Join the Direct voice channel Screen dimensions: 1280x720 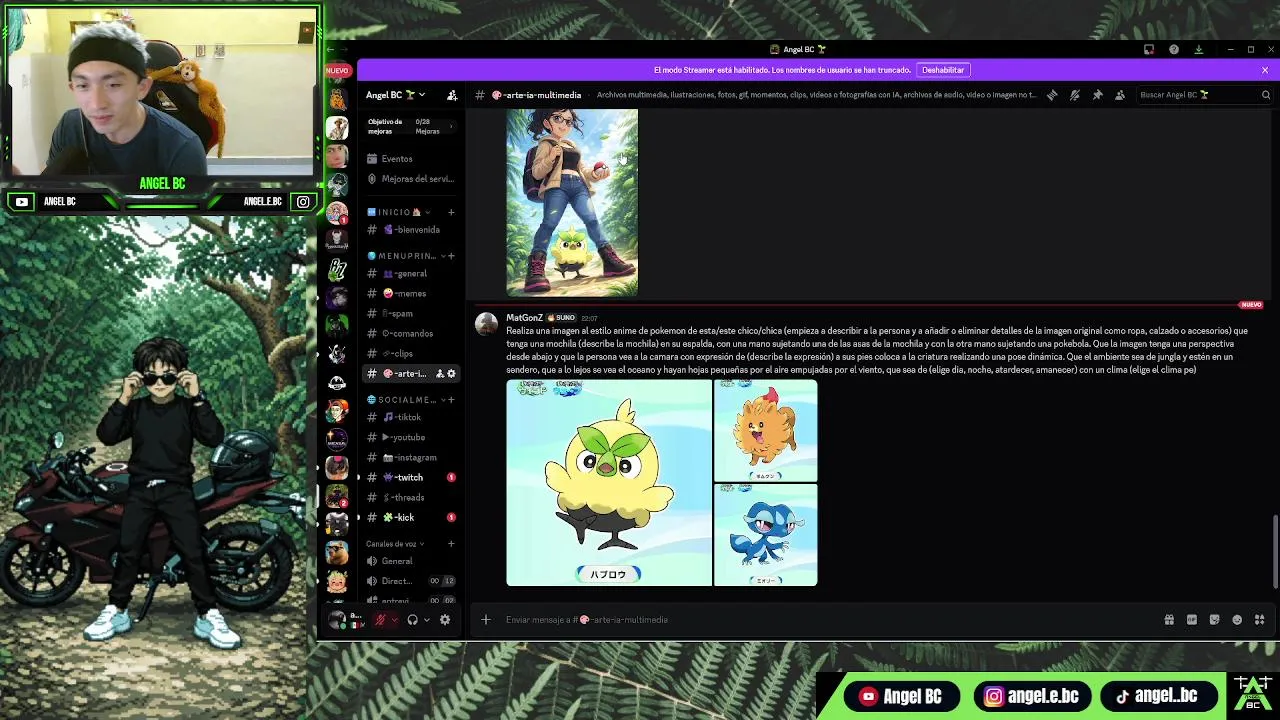[410, 581]
